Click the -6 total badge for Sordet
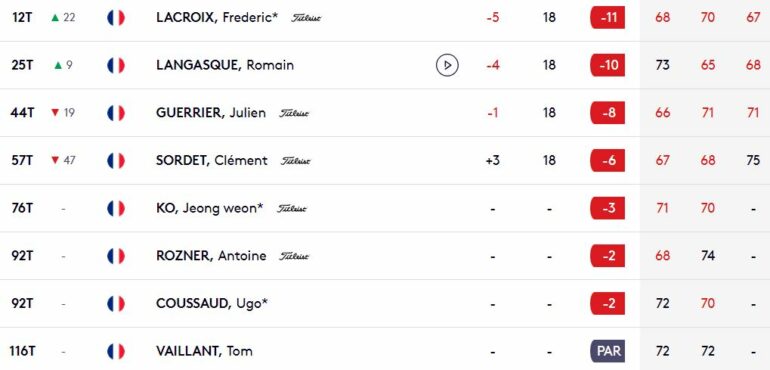The height and width of the screenshot is (370, 770). [607, 161]
